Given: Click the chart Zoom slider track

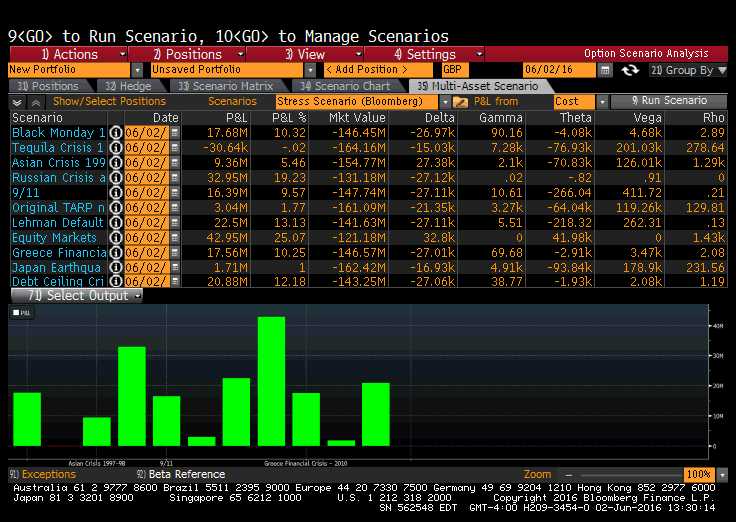Looking at the screenshot, I should [618, 474].
